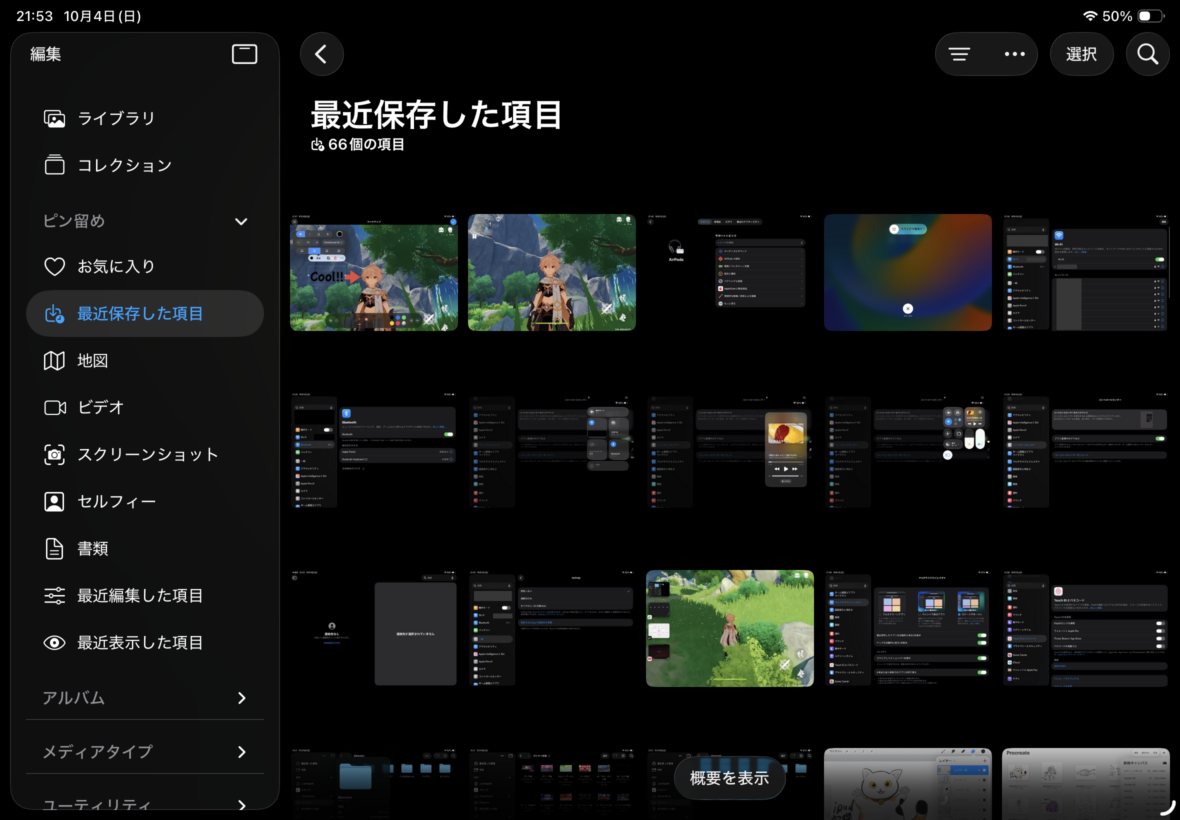
Task: Open the コレクション sidebar item
Action: [144, 165]
